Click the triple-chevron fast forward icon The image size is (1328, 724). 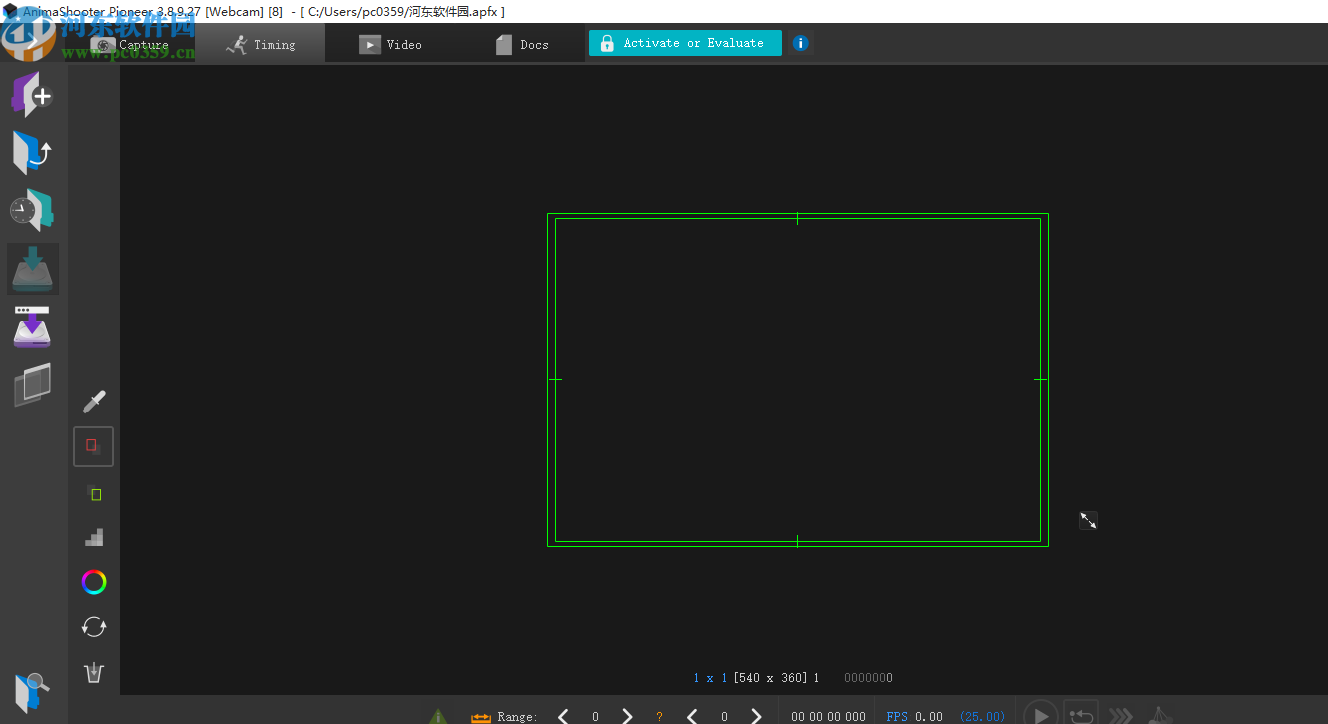click(1121, 715)
